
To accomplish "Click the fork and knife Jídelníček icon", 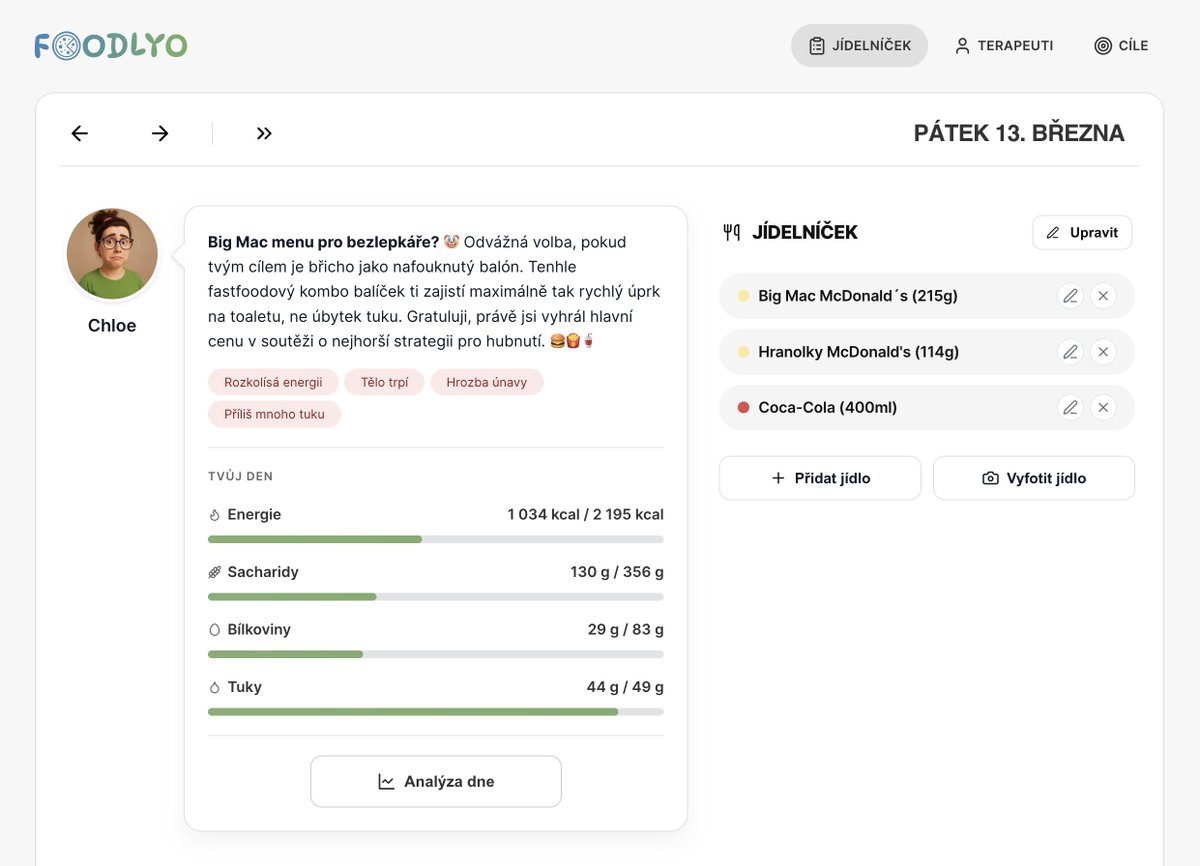I will coord(732,232).
